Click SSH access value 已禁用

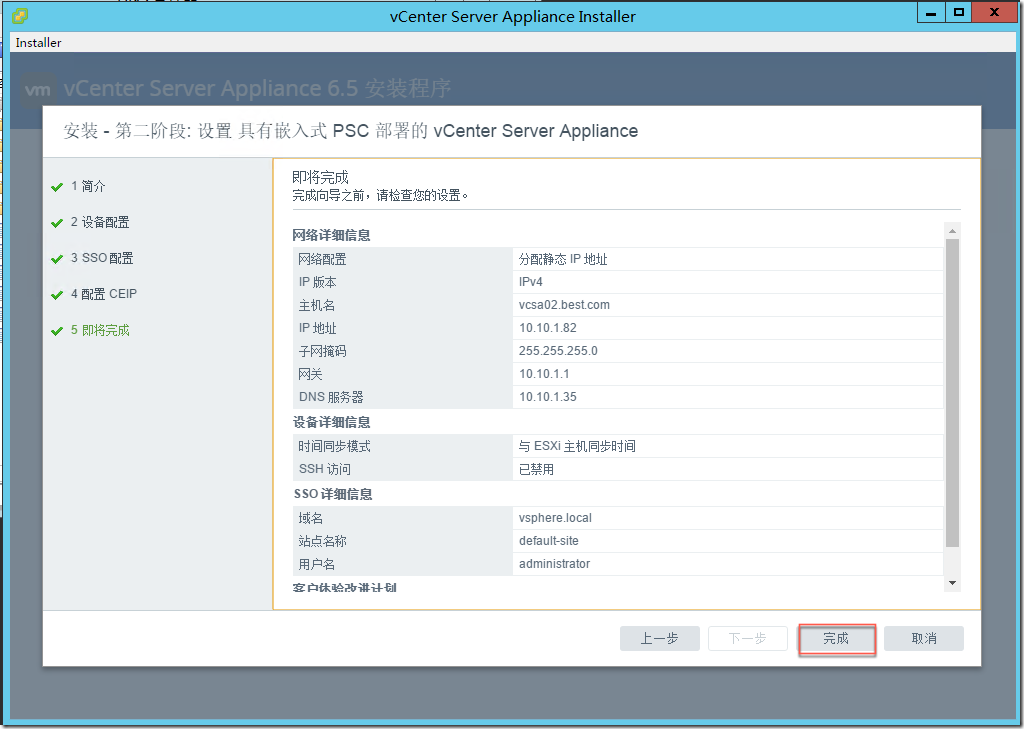[x=536, y=469]
